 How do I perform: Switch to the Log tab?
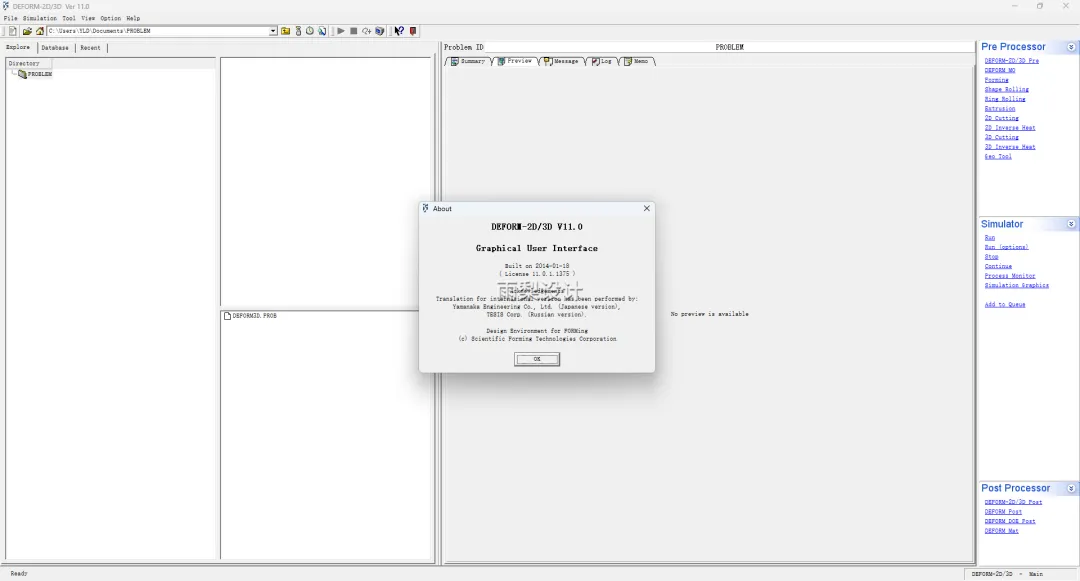pos(601,61)
